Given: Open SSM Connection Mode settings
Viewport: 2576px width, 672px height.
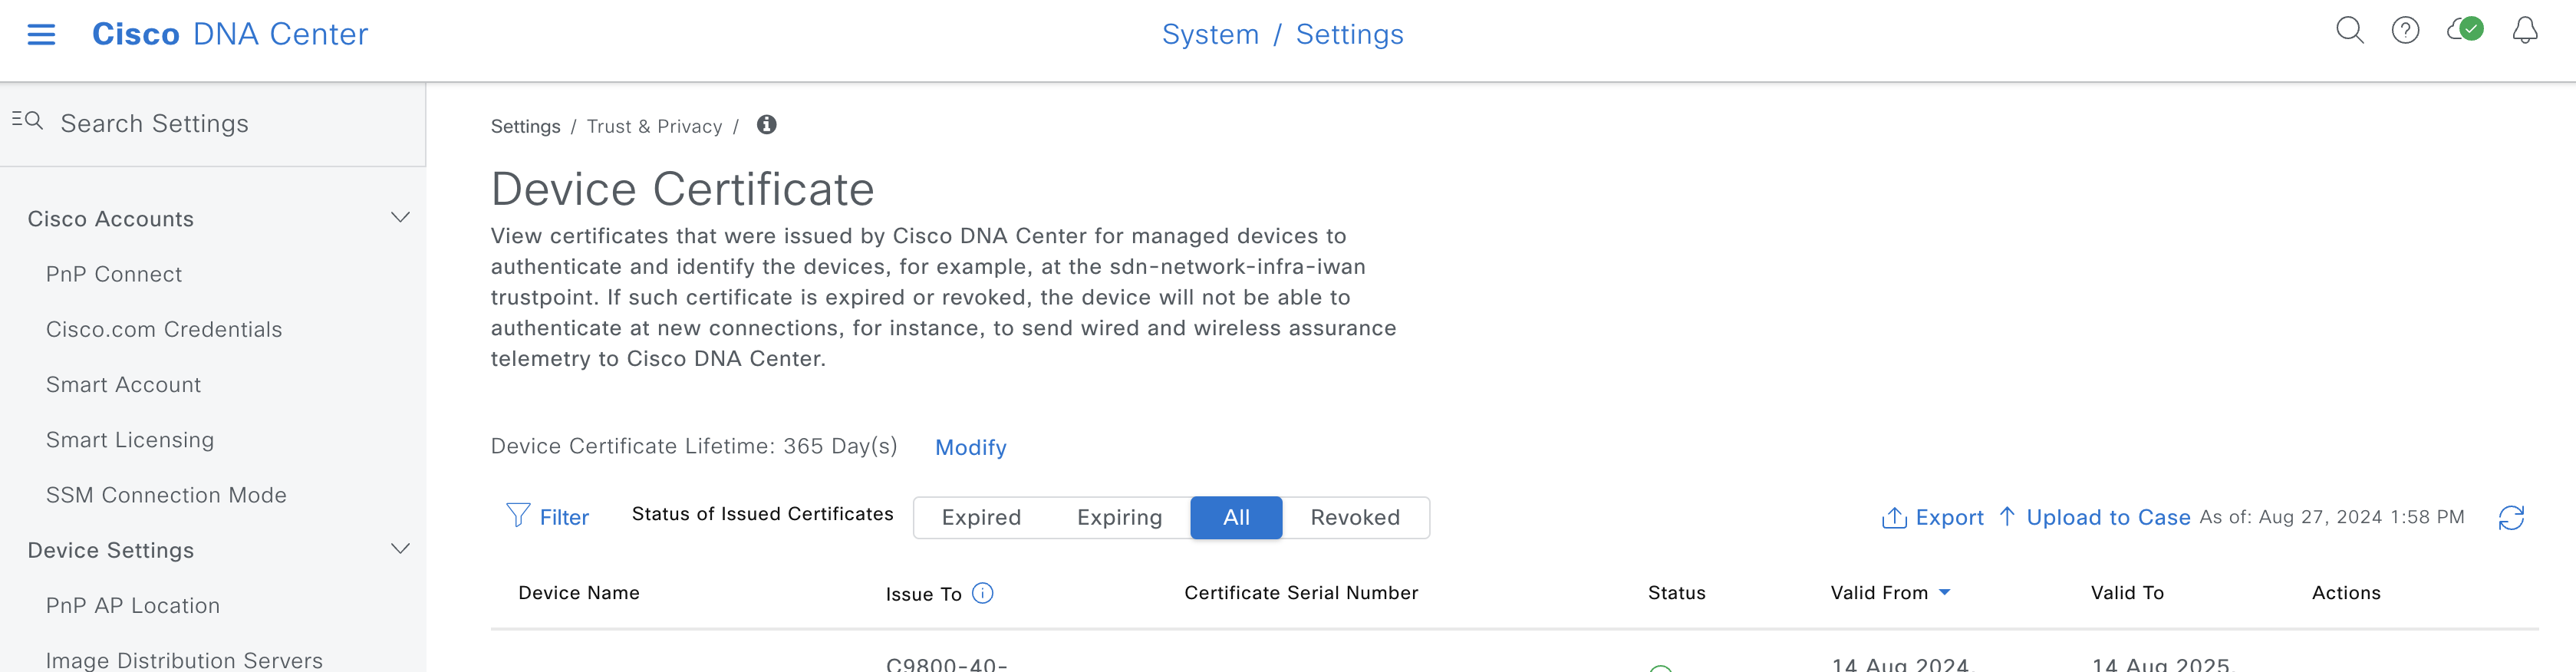Looking at the screenshot, I should [x=166, y=495].
